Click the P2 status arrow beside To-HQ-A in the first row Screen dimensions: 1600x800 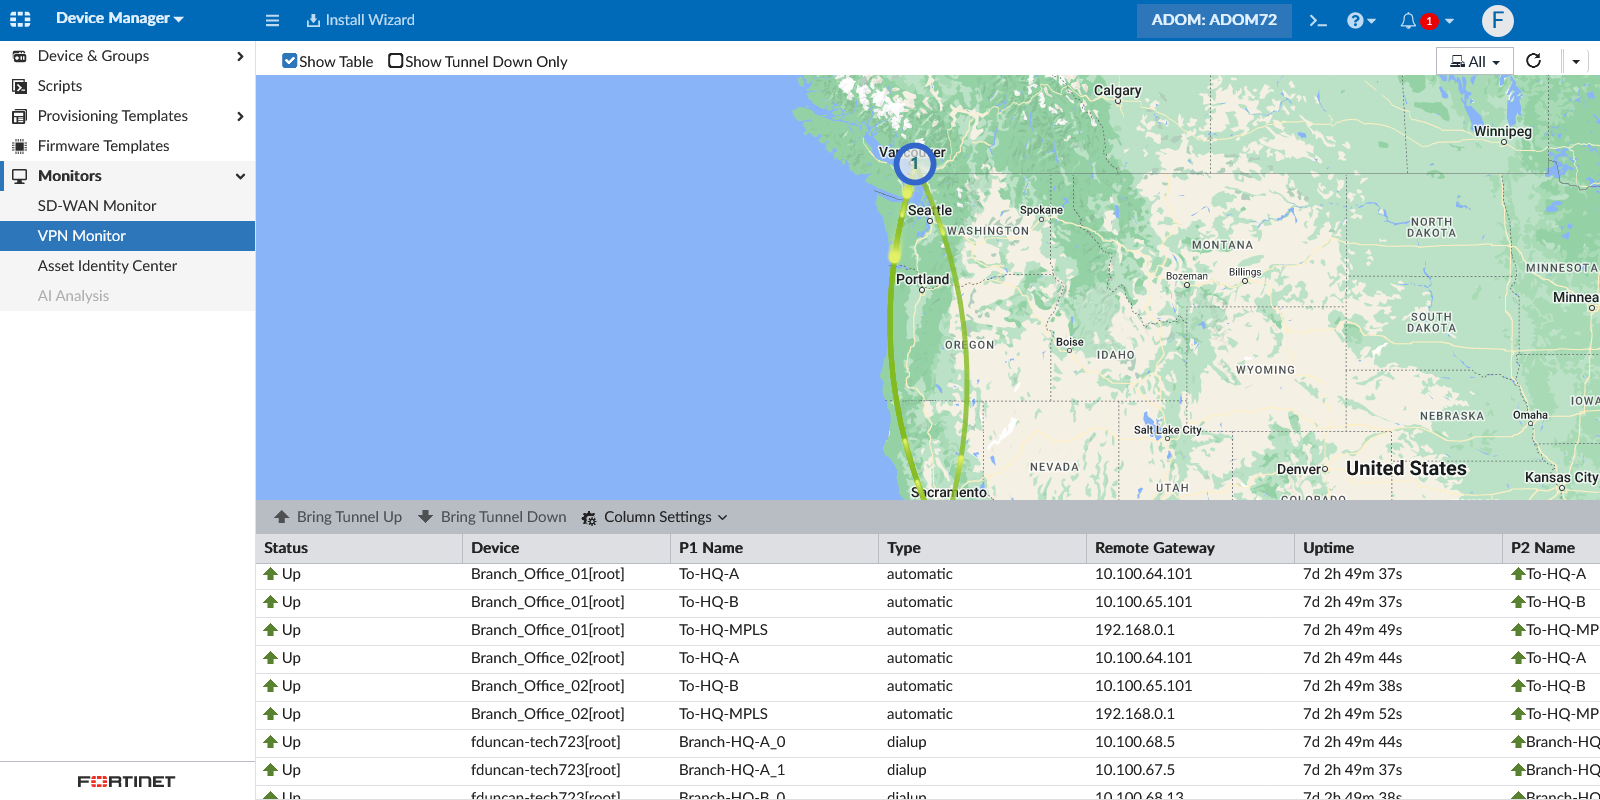[x=1518, y=574]
